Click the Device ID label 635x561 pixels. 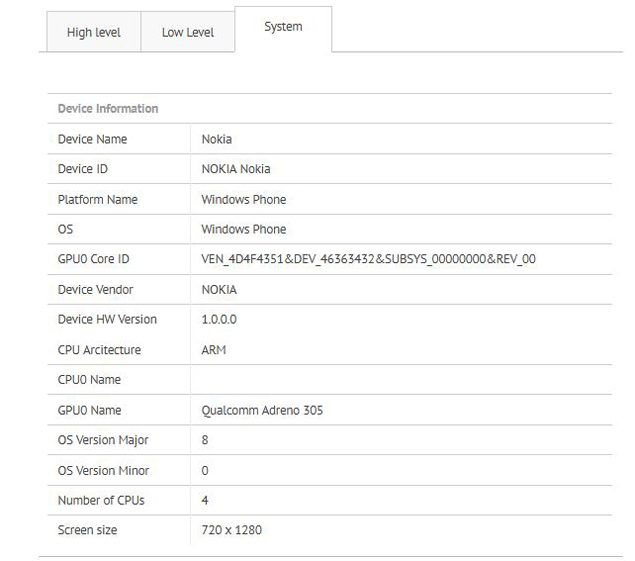pos(83,169)
